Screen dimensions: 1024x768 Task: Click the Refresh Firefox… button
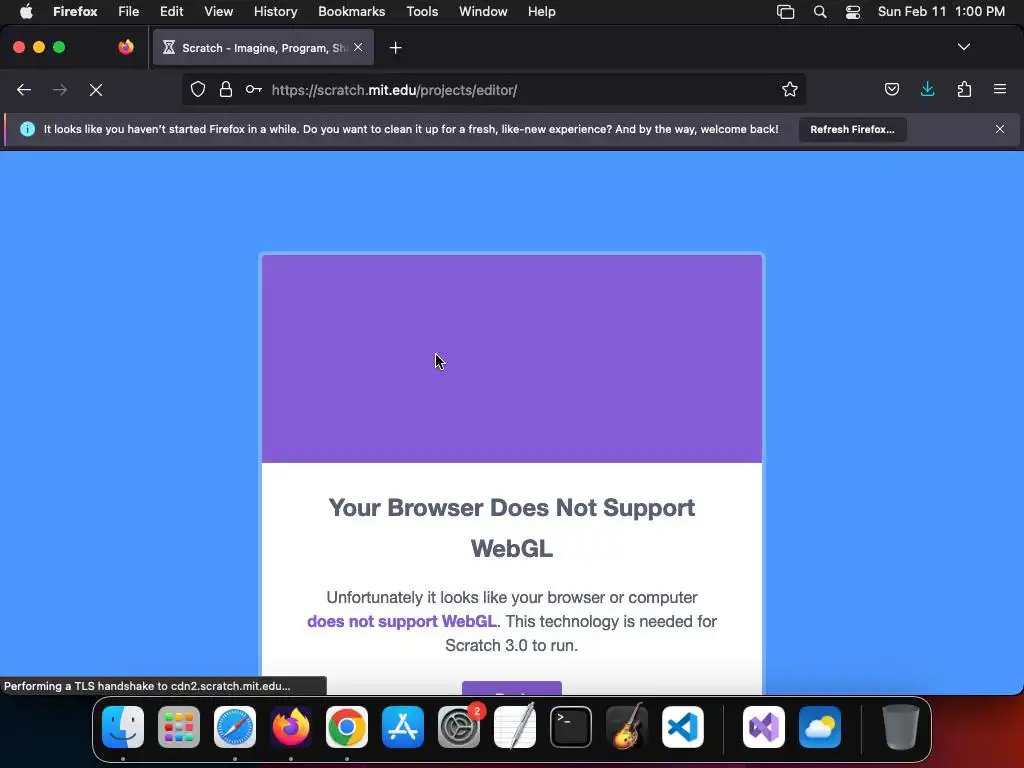852,129
